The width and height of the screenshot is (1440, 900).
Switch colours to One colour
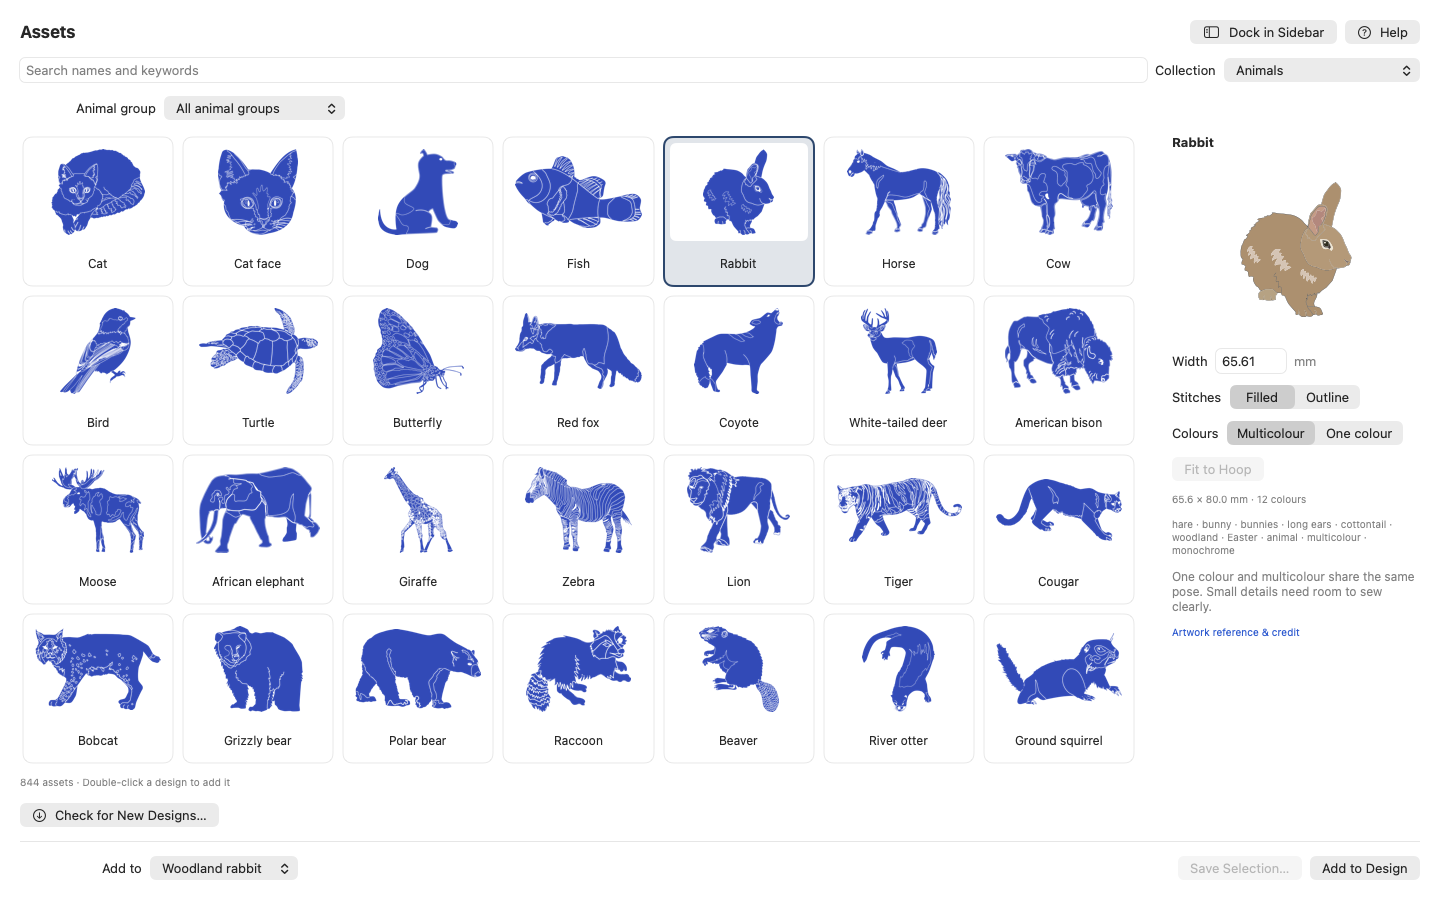pyautogui.click(x=1359, y=433)
